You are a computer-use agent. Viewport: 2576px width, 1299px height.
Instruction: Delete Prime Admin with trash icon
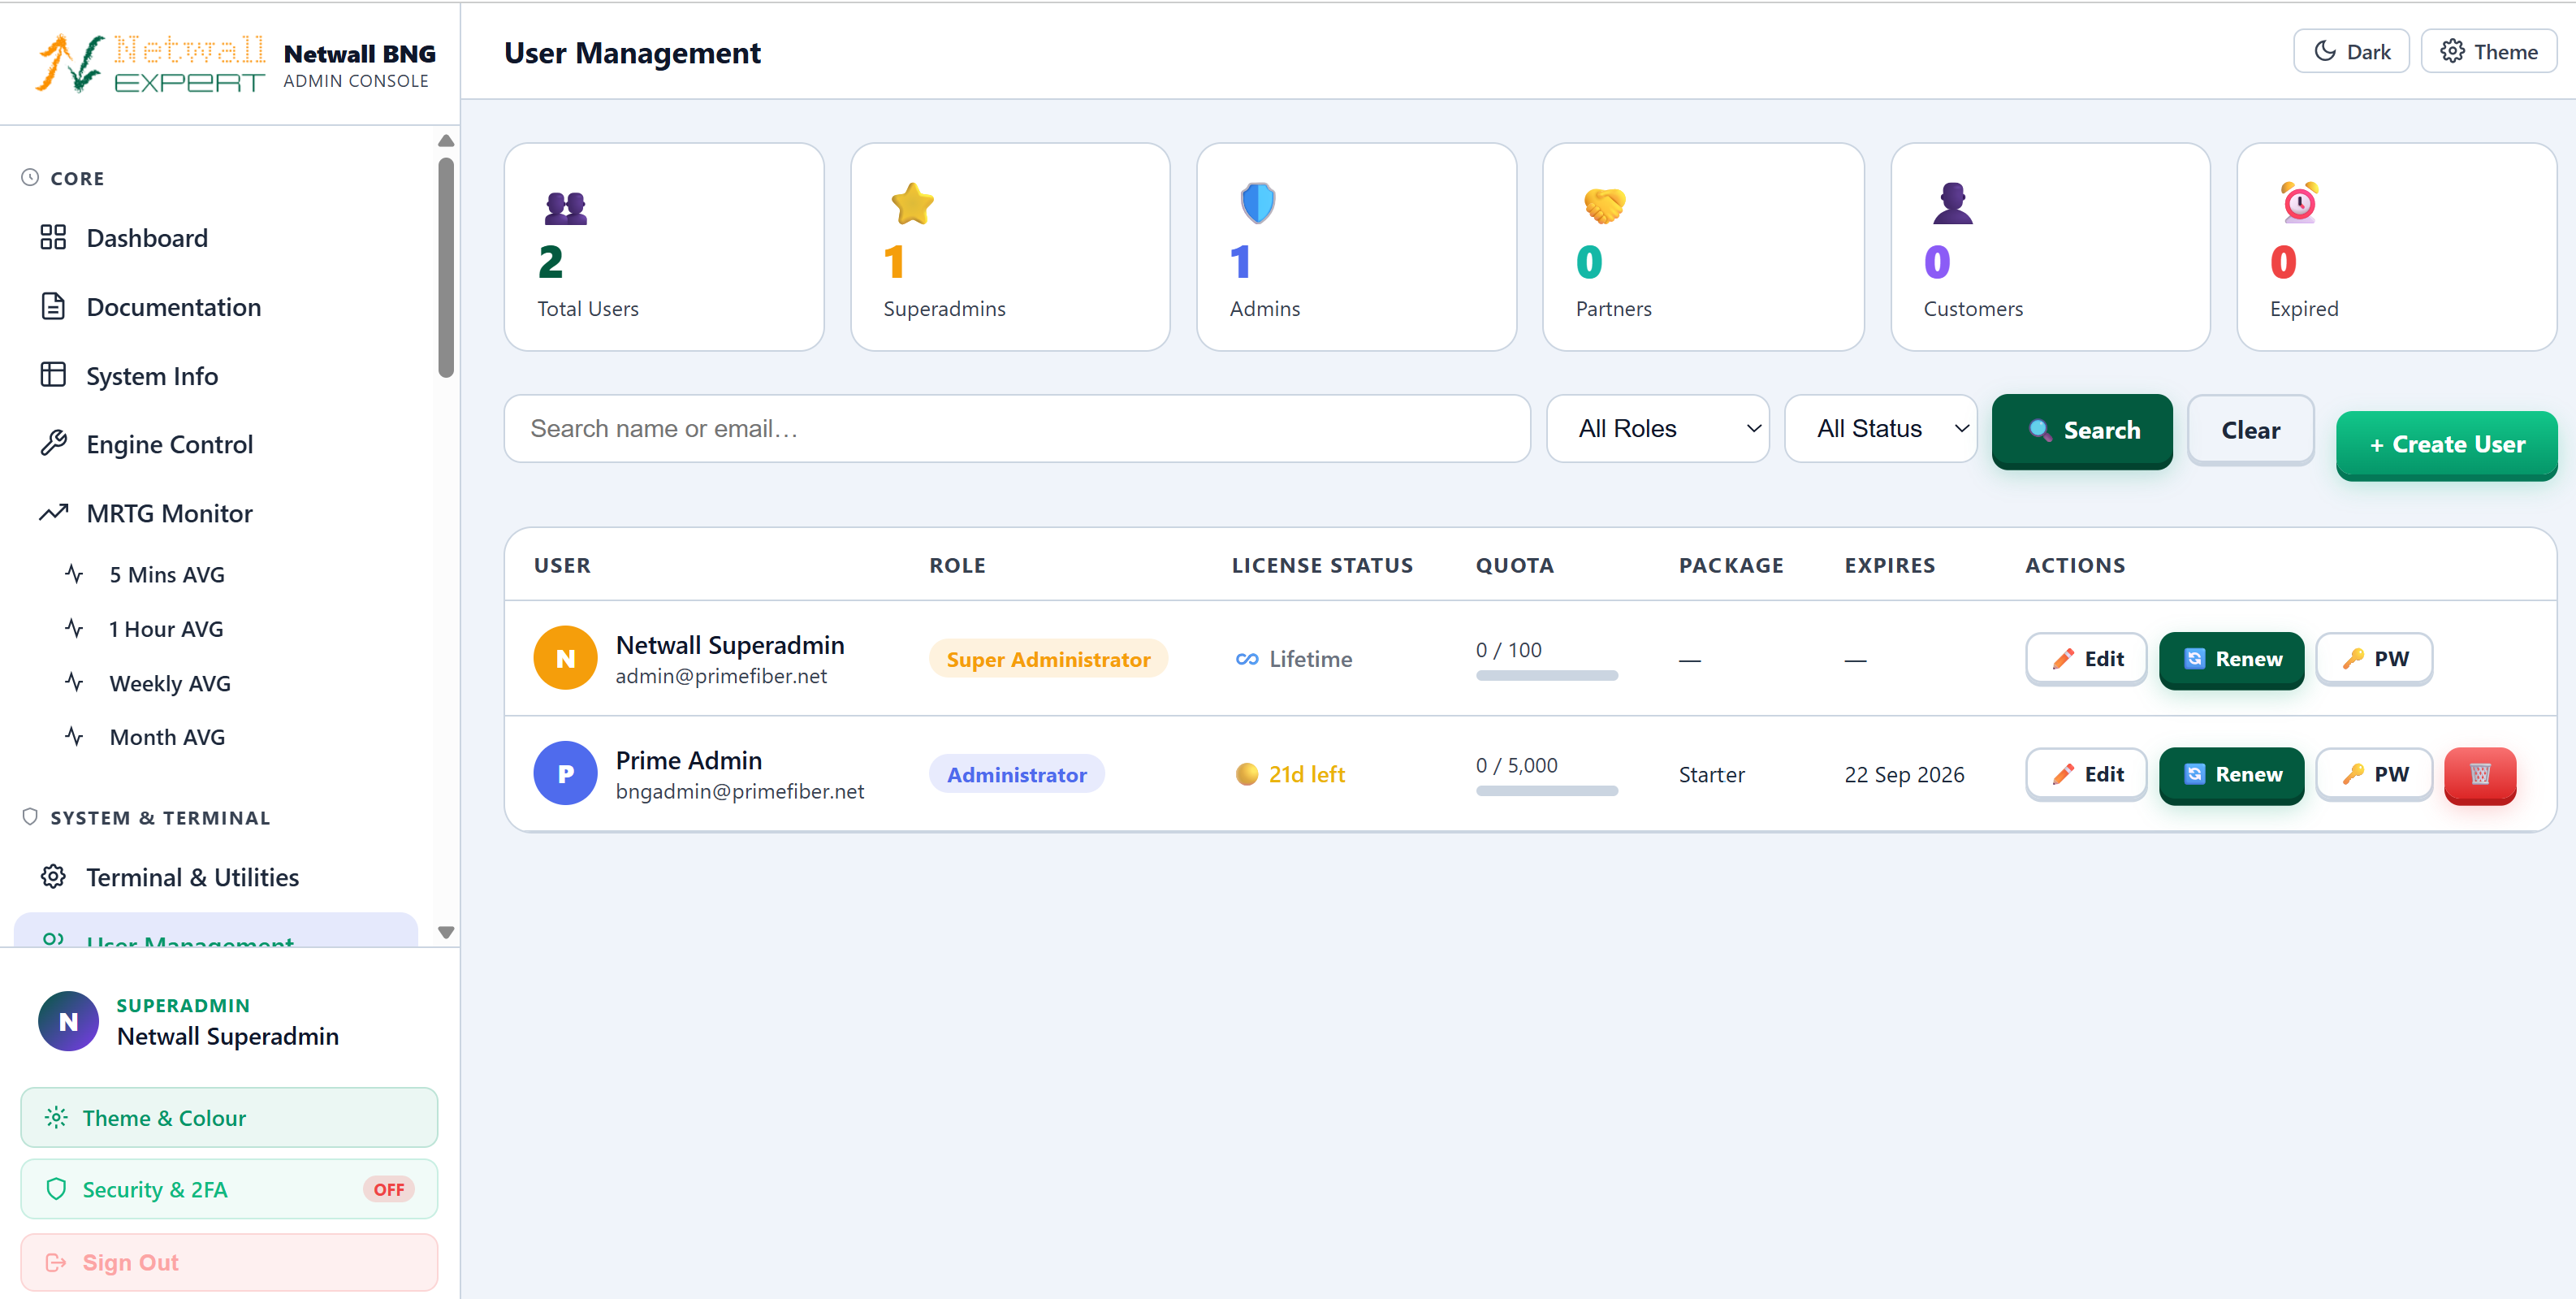coord(2480,774)
